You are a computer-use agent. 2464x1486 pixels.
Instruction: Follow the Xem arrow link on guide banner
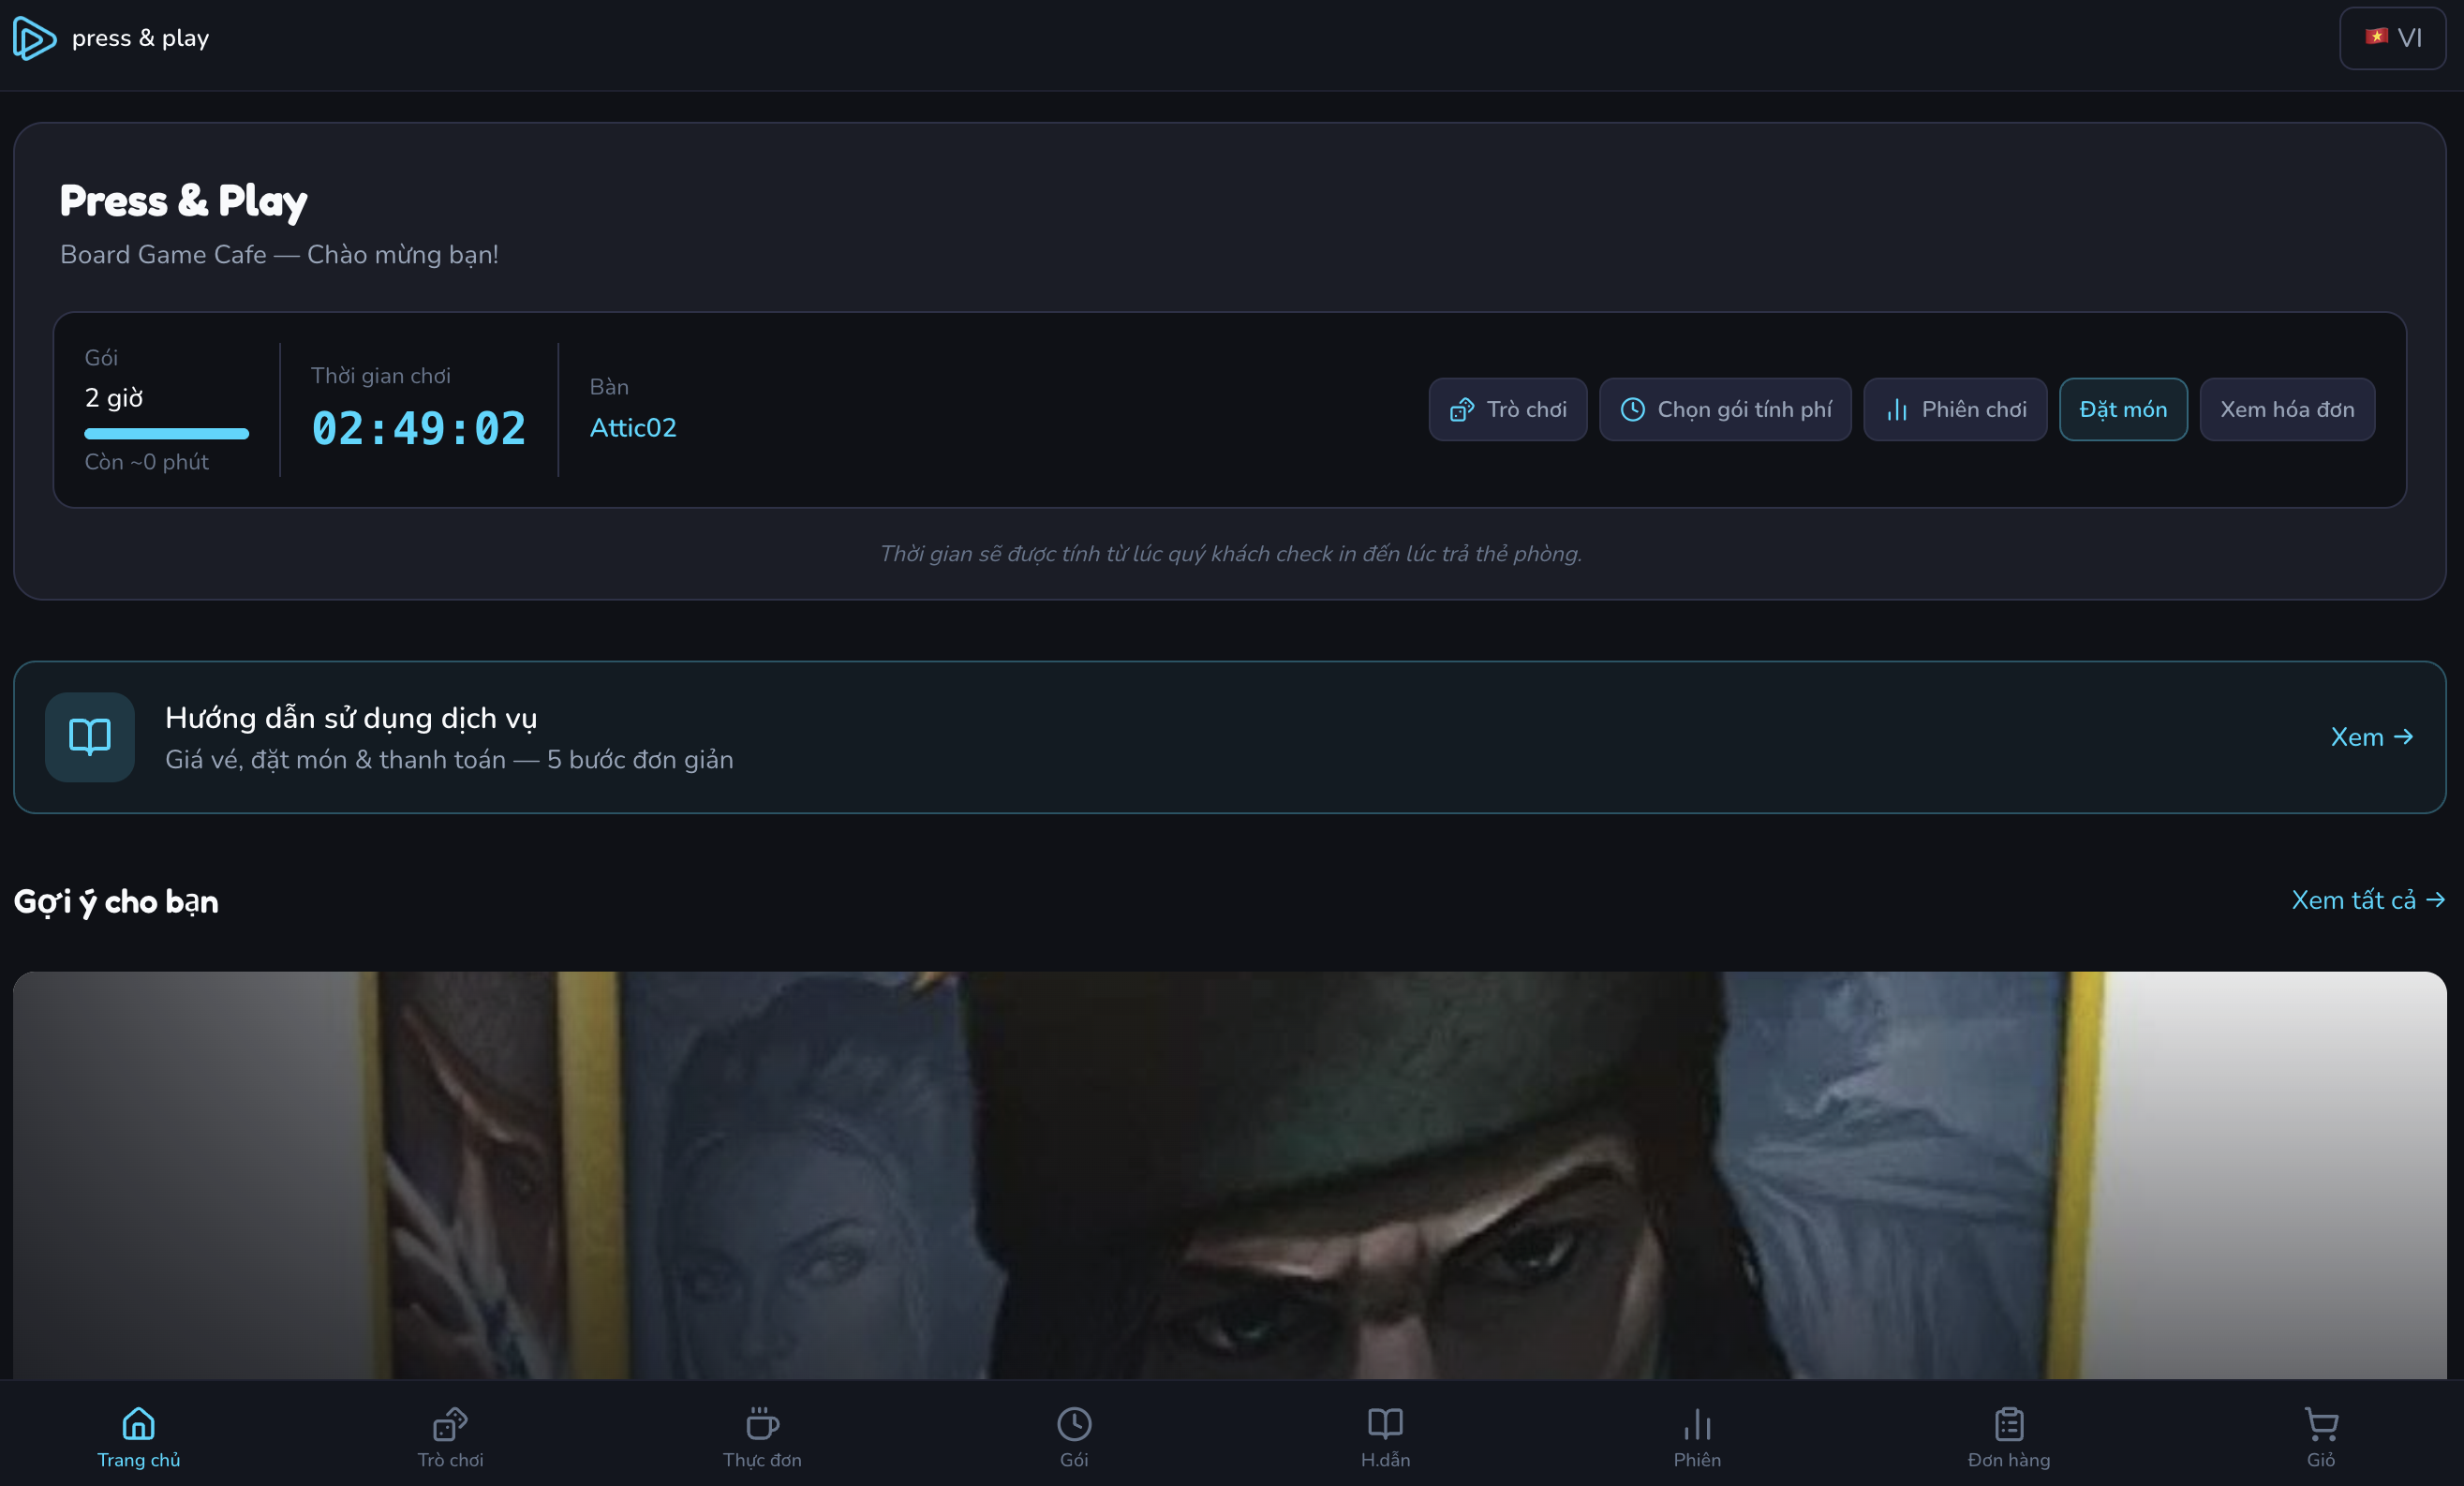coord(2372,737)
